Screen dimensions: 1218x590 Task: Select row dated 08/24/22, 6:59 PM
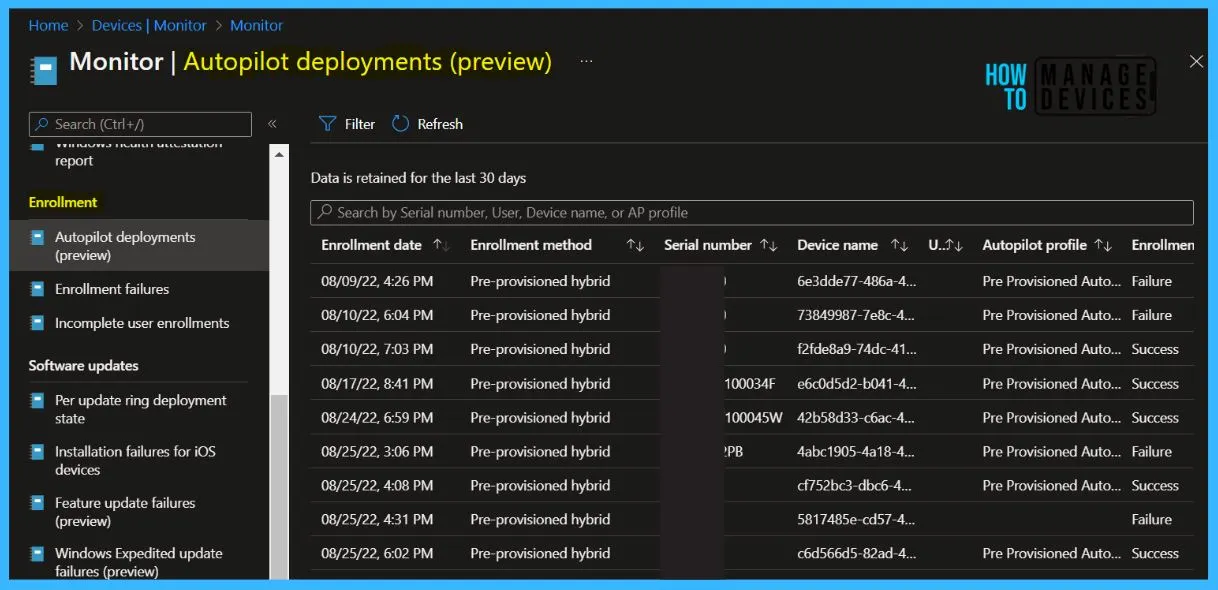(752, 417)
